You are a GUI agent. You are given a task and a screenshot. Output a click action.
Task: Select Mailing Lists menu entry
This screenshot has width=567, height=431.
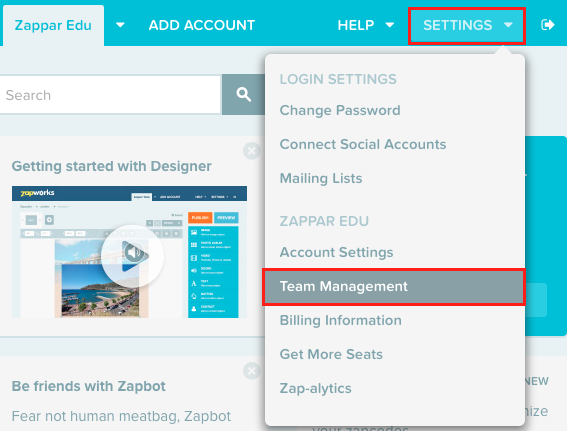[321, 178]
